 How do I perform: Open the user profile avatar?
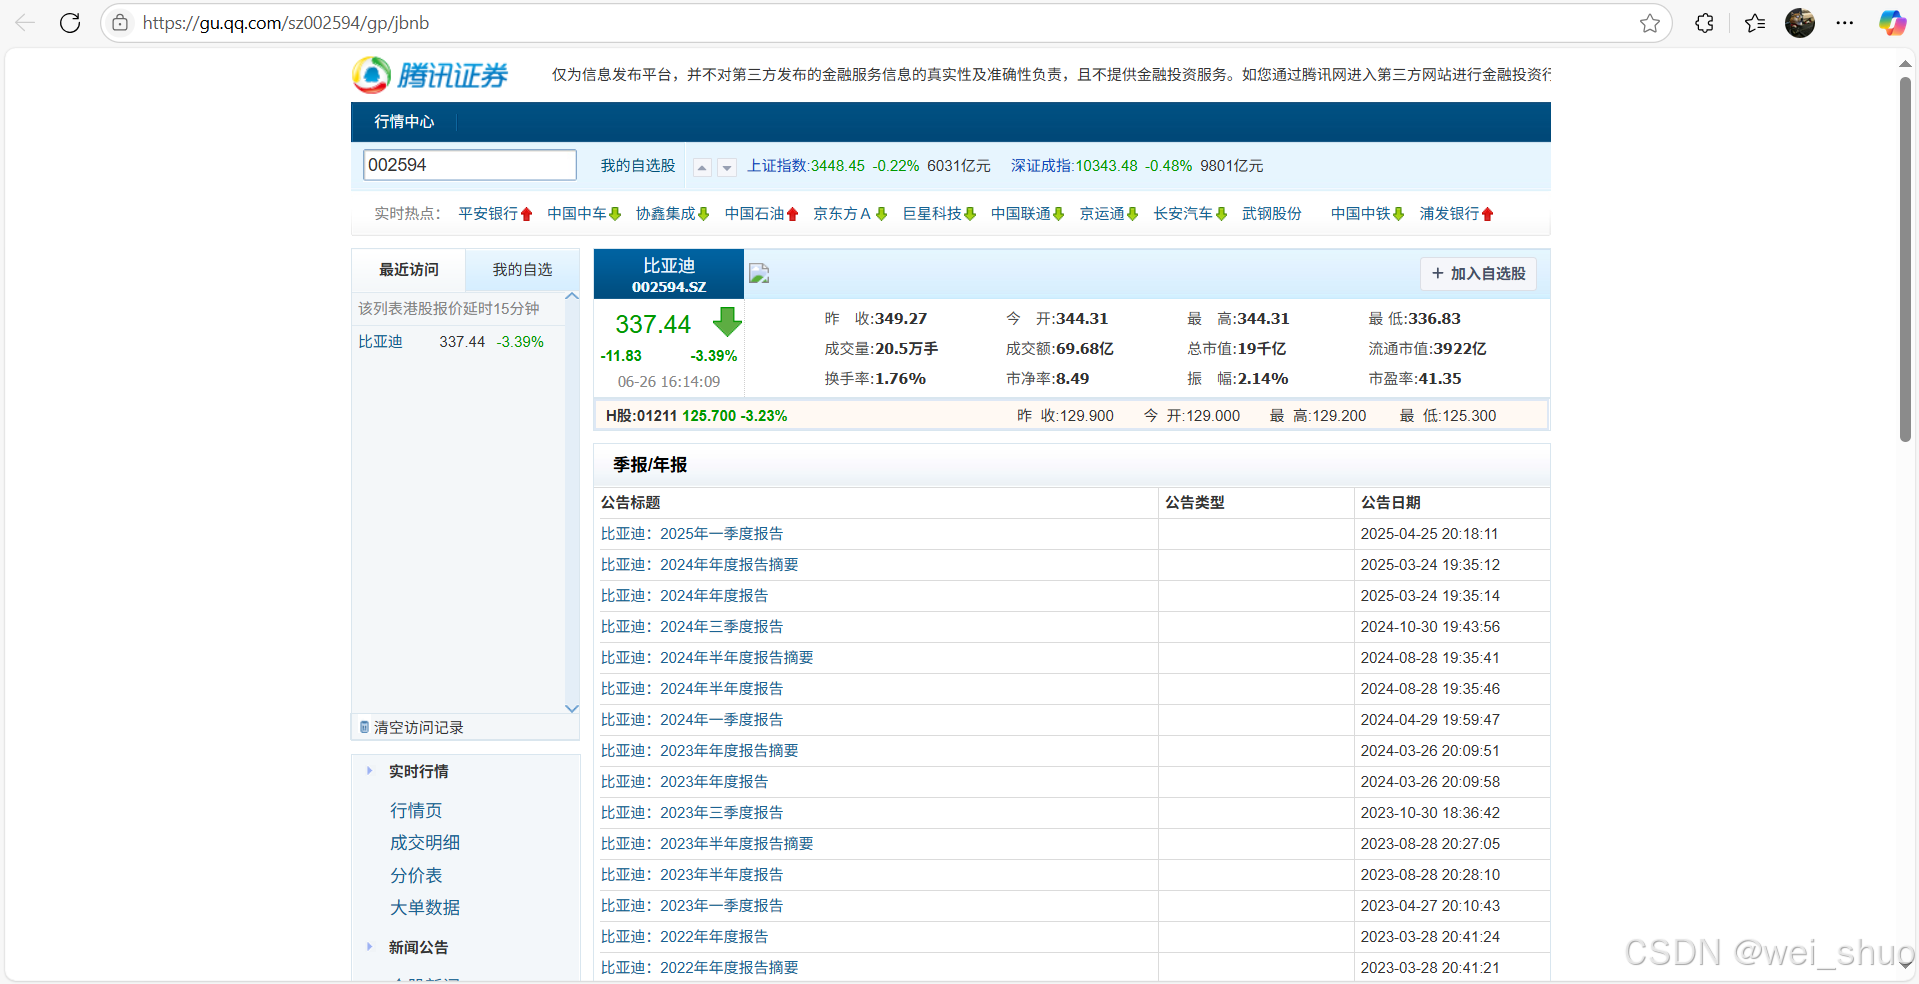coord(1800,23)
